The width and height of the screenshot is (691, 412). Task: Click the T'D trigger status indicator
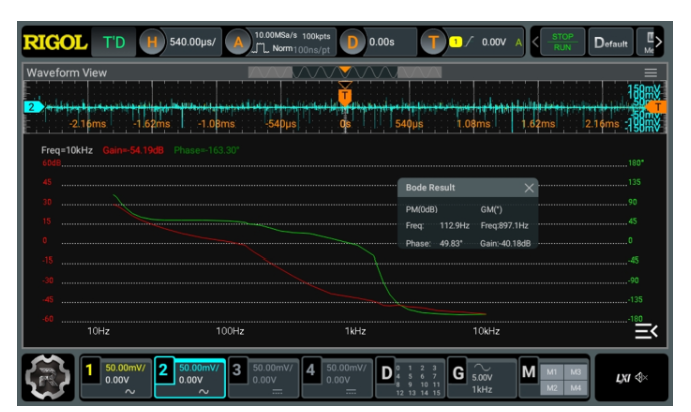pyautogui.click(x=114, y=42)
